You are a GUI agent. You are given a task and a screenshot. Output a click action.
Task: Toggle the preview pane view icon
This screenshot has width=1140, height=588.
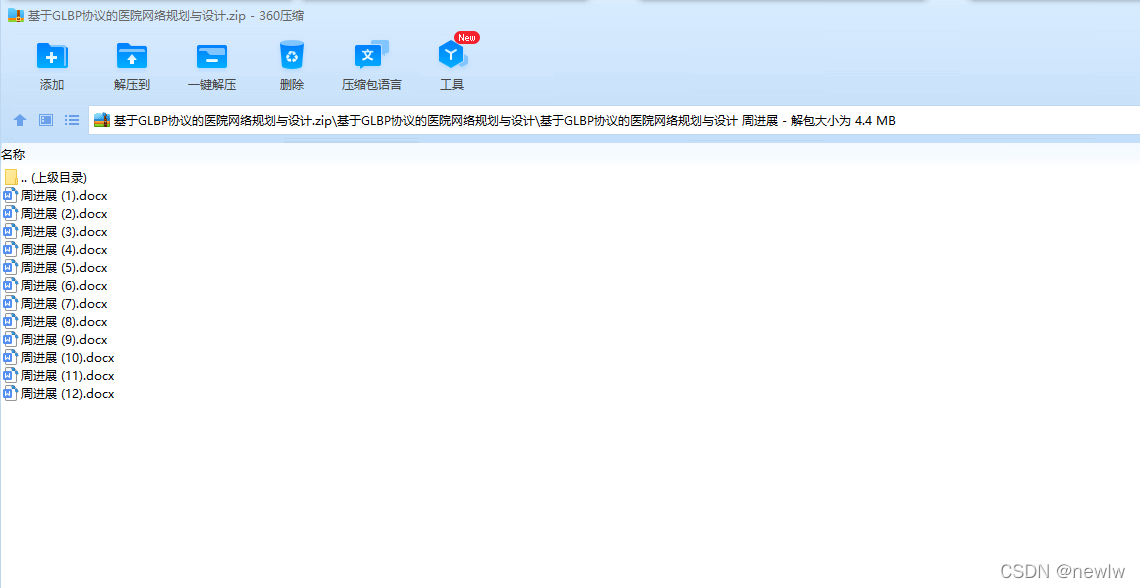(45, 120)
